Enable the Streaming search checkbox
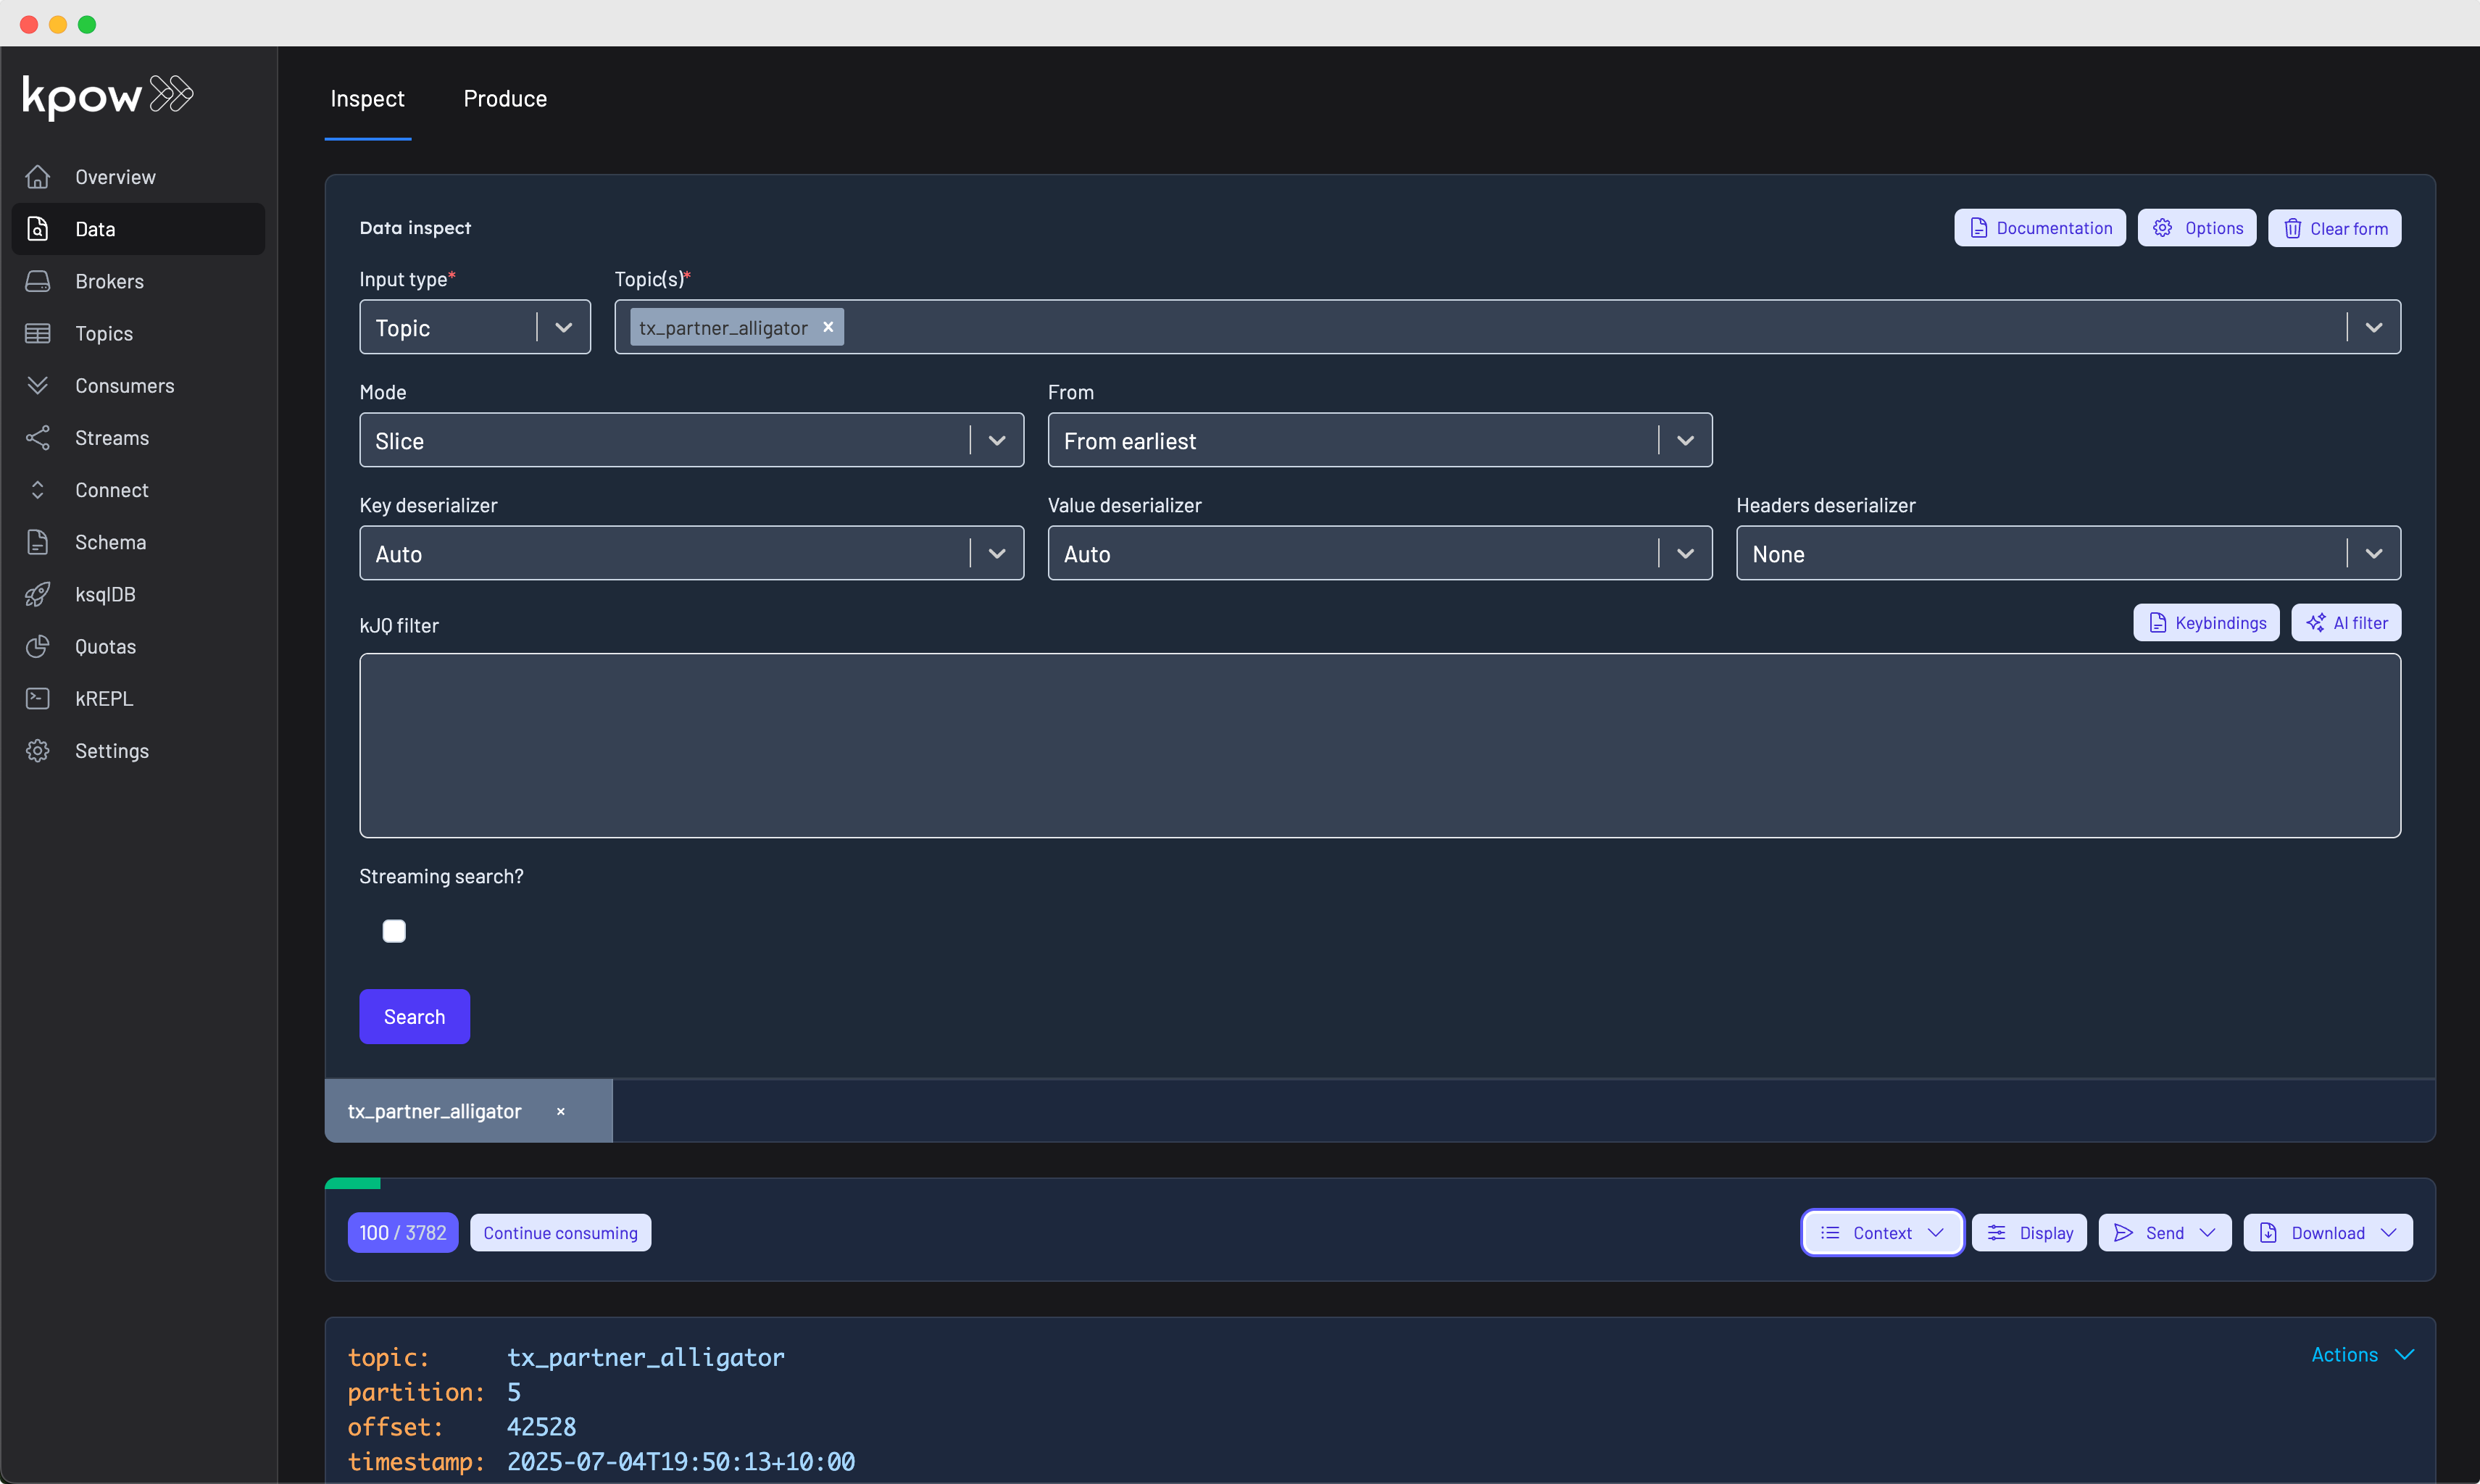 pos(394,931)
